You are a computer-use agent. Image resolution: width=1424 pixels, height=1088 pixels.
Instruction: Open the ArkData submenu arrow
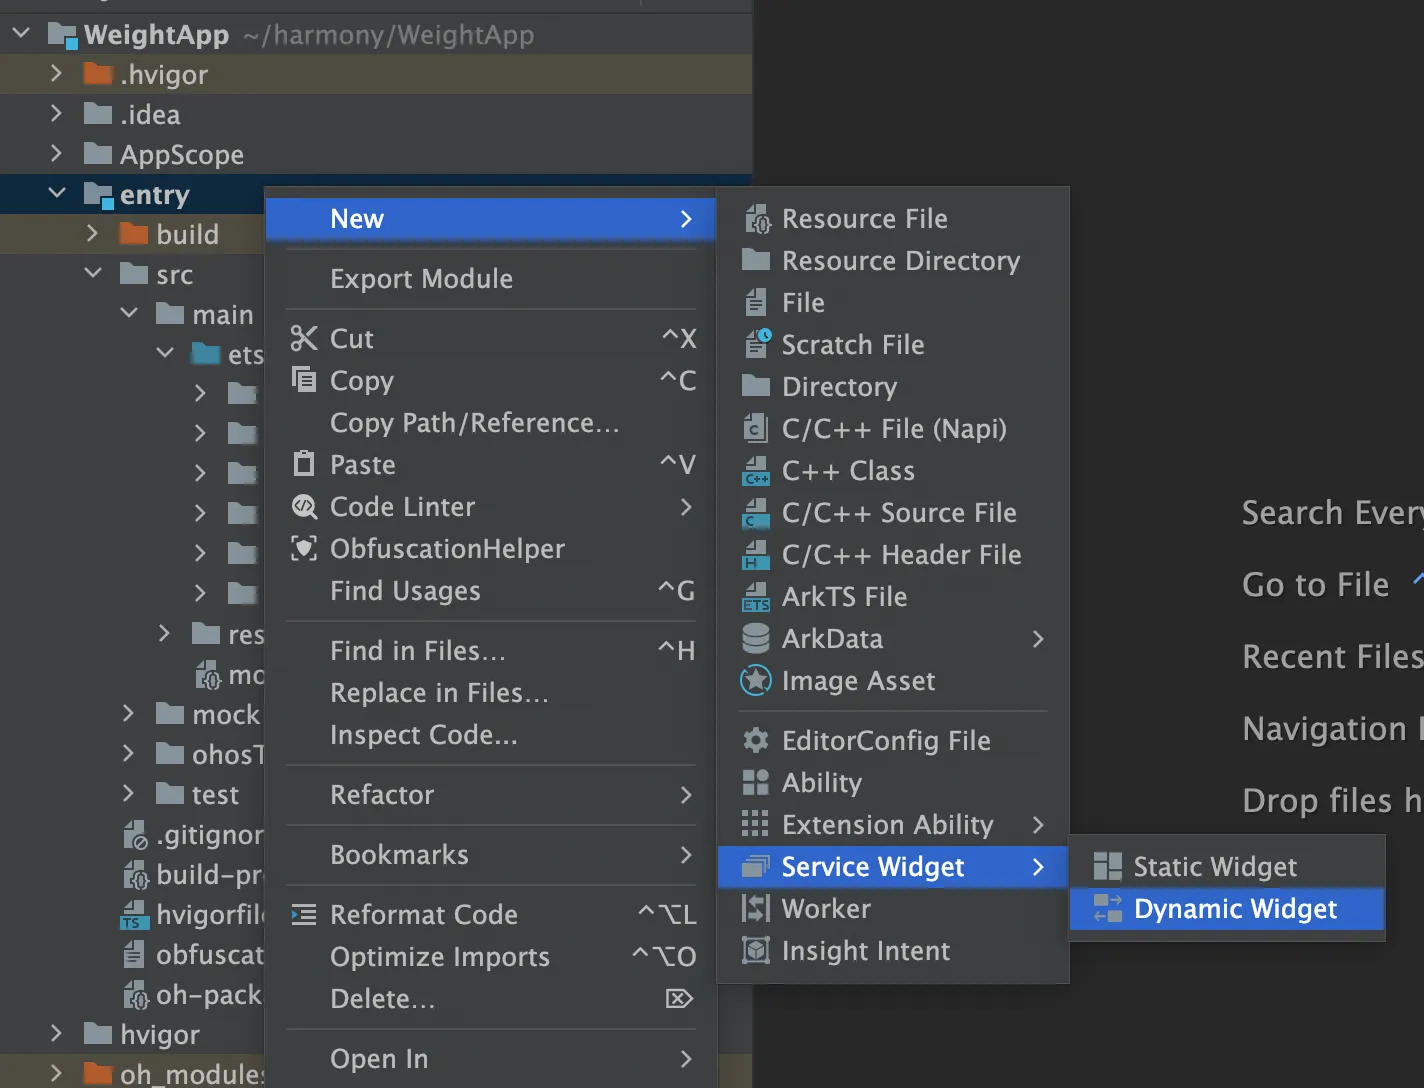(1038, 639)
